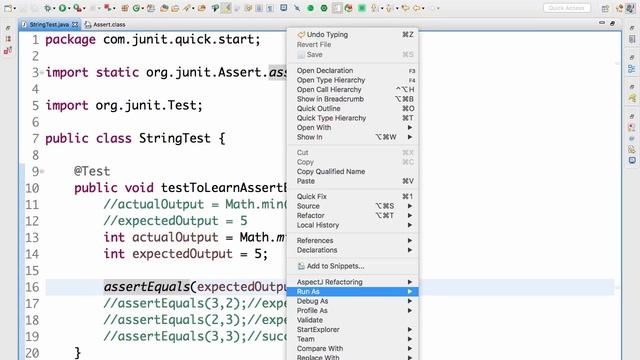The height and width of the screenshot is (360, 640).
Task: Open New Java Class dropdown arrow
Action: click(x=142, y=8)
